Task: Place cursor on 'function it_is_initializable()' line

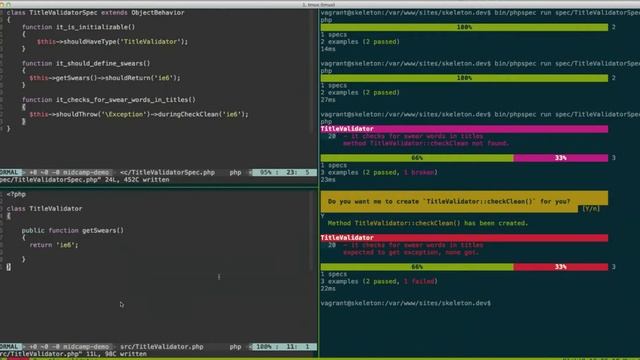Action: 78,27
